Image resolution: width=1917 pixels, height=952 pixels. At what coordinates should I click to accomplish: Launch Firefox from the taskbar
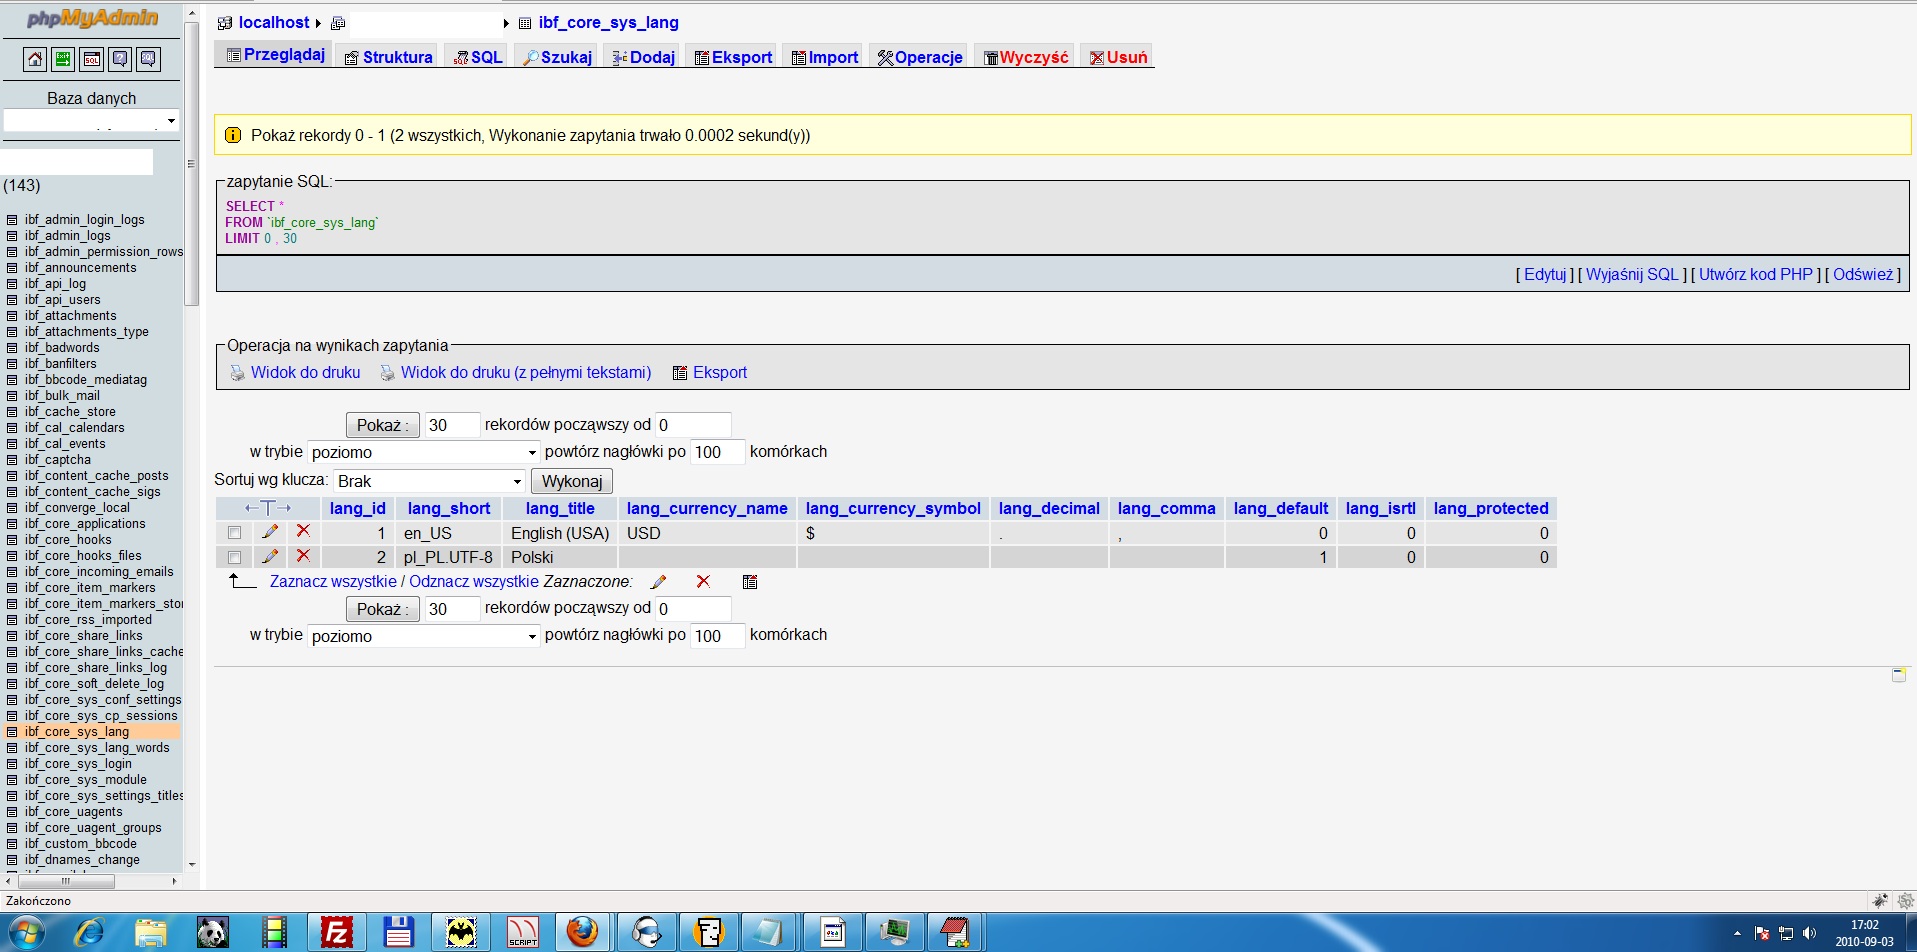coord(583,931)
